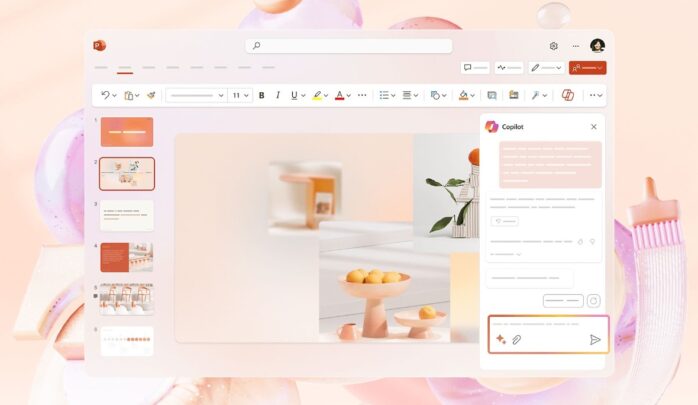
Task: Click the Format Painter brush icon
Action: (x=151, y=95)
